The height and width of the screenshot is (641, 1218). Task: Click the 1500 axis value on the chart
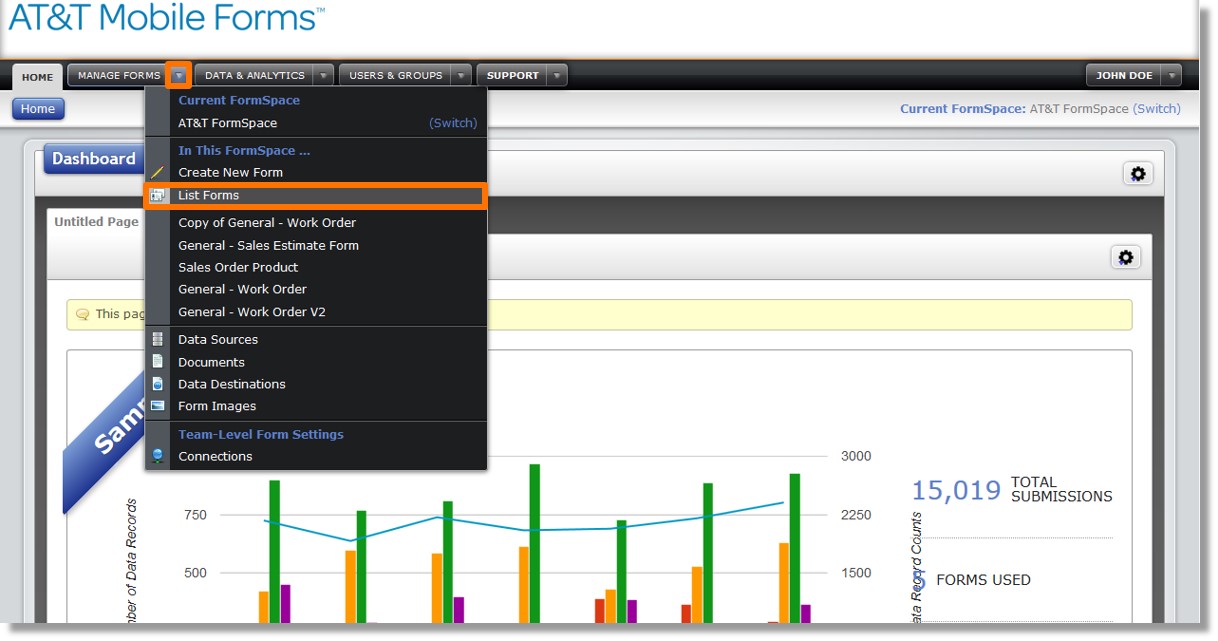[857, 573]
